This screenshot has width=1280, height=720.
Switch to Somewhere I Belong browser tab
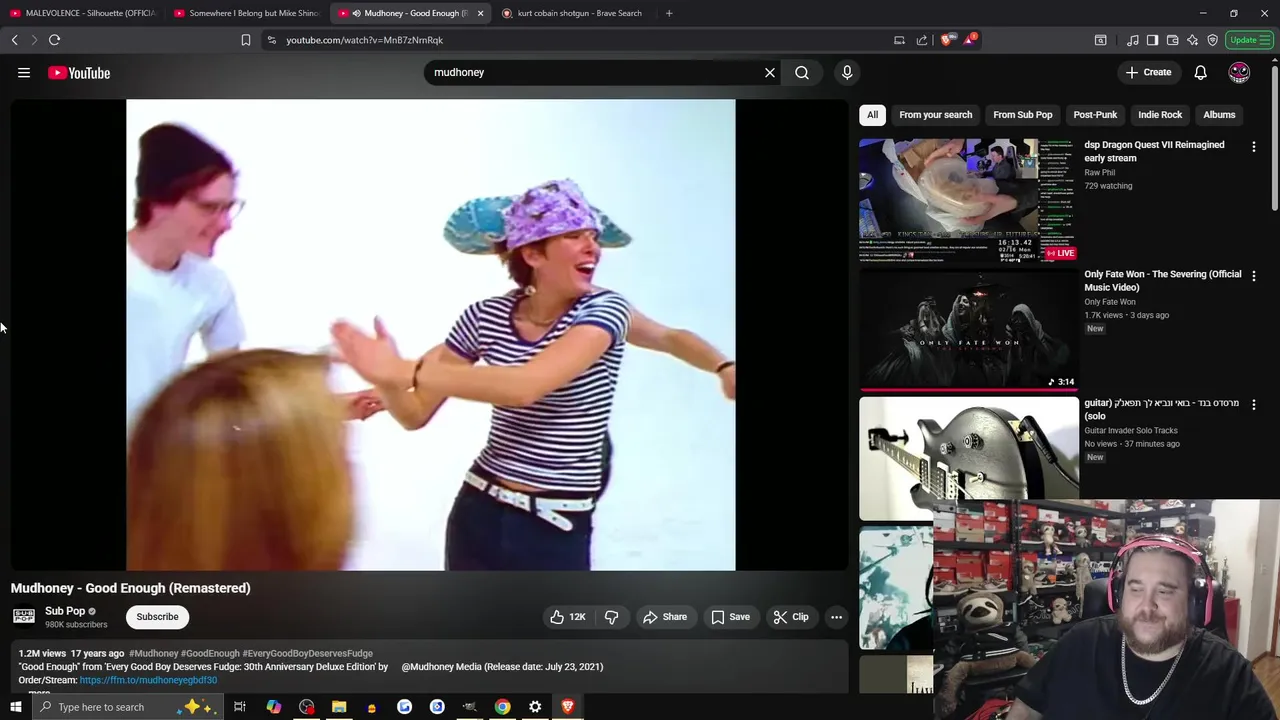pos(247,13)
